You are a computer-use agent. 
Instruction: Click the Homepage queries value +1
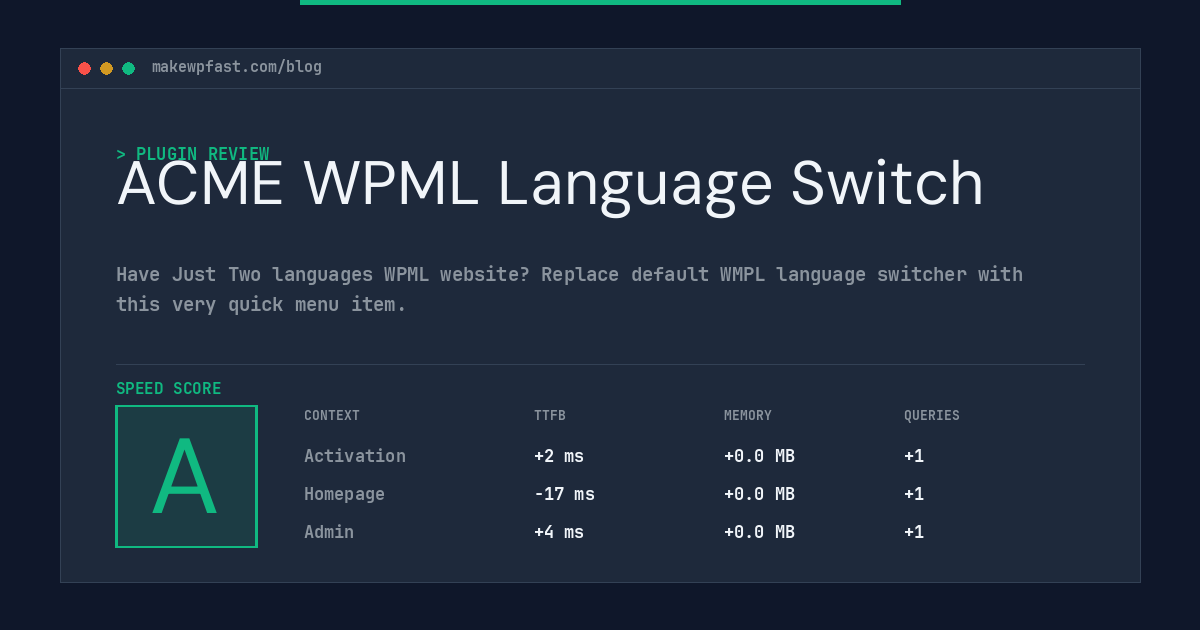[914, 494]
